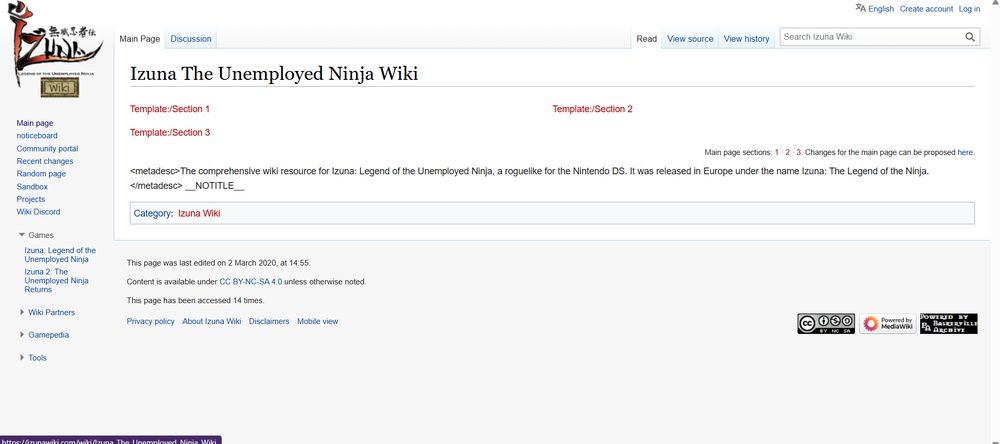Open the CC BY-NC-SA 4.0 license link
The width and height of the screenshot is (1000, 444).
251,281
